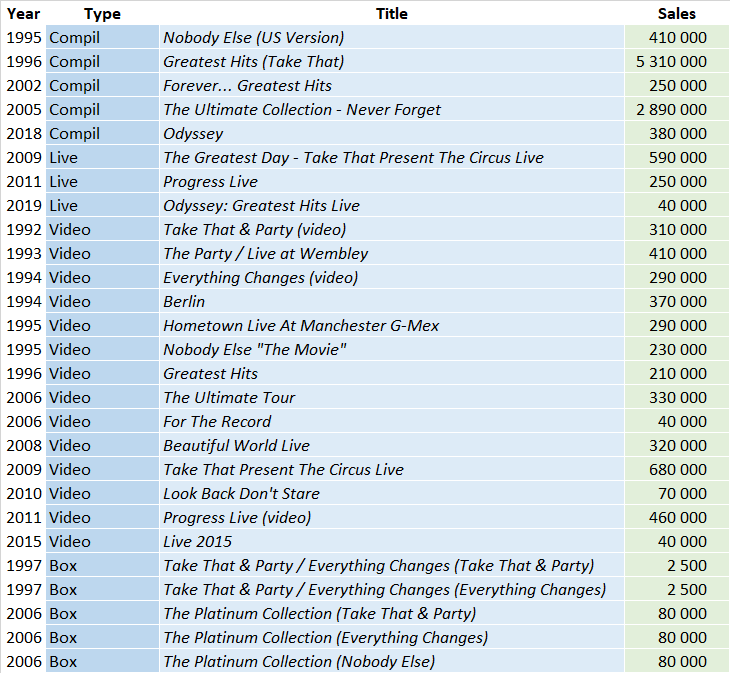The width and height of the screenshot is (730, 673).
Task: Select 'Look Back Don't Stare' title
Action: (242, 494)
